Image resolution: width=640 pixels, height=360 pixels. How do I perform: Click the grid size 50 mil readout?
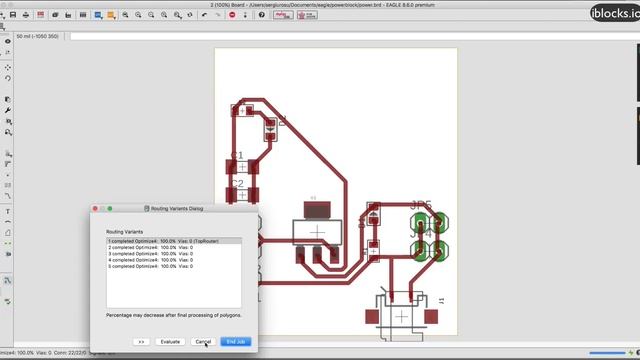[x=38, y=36]
